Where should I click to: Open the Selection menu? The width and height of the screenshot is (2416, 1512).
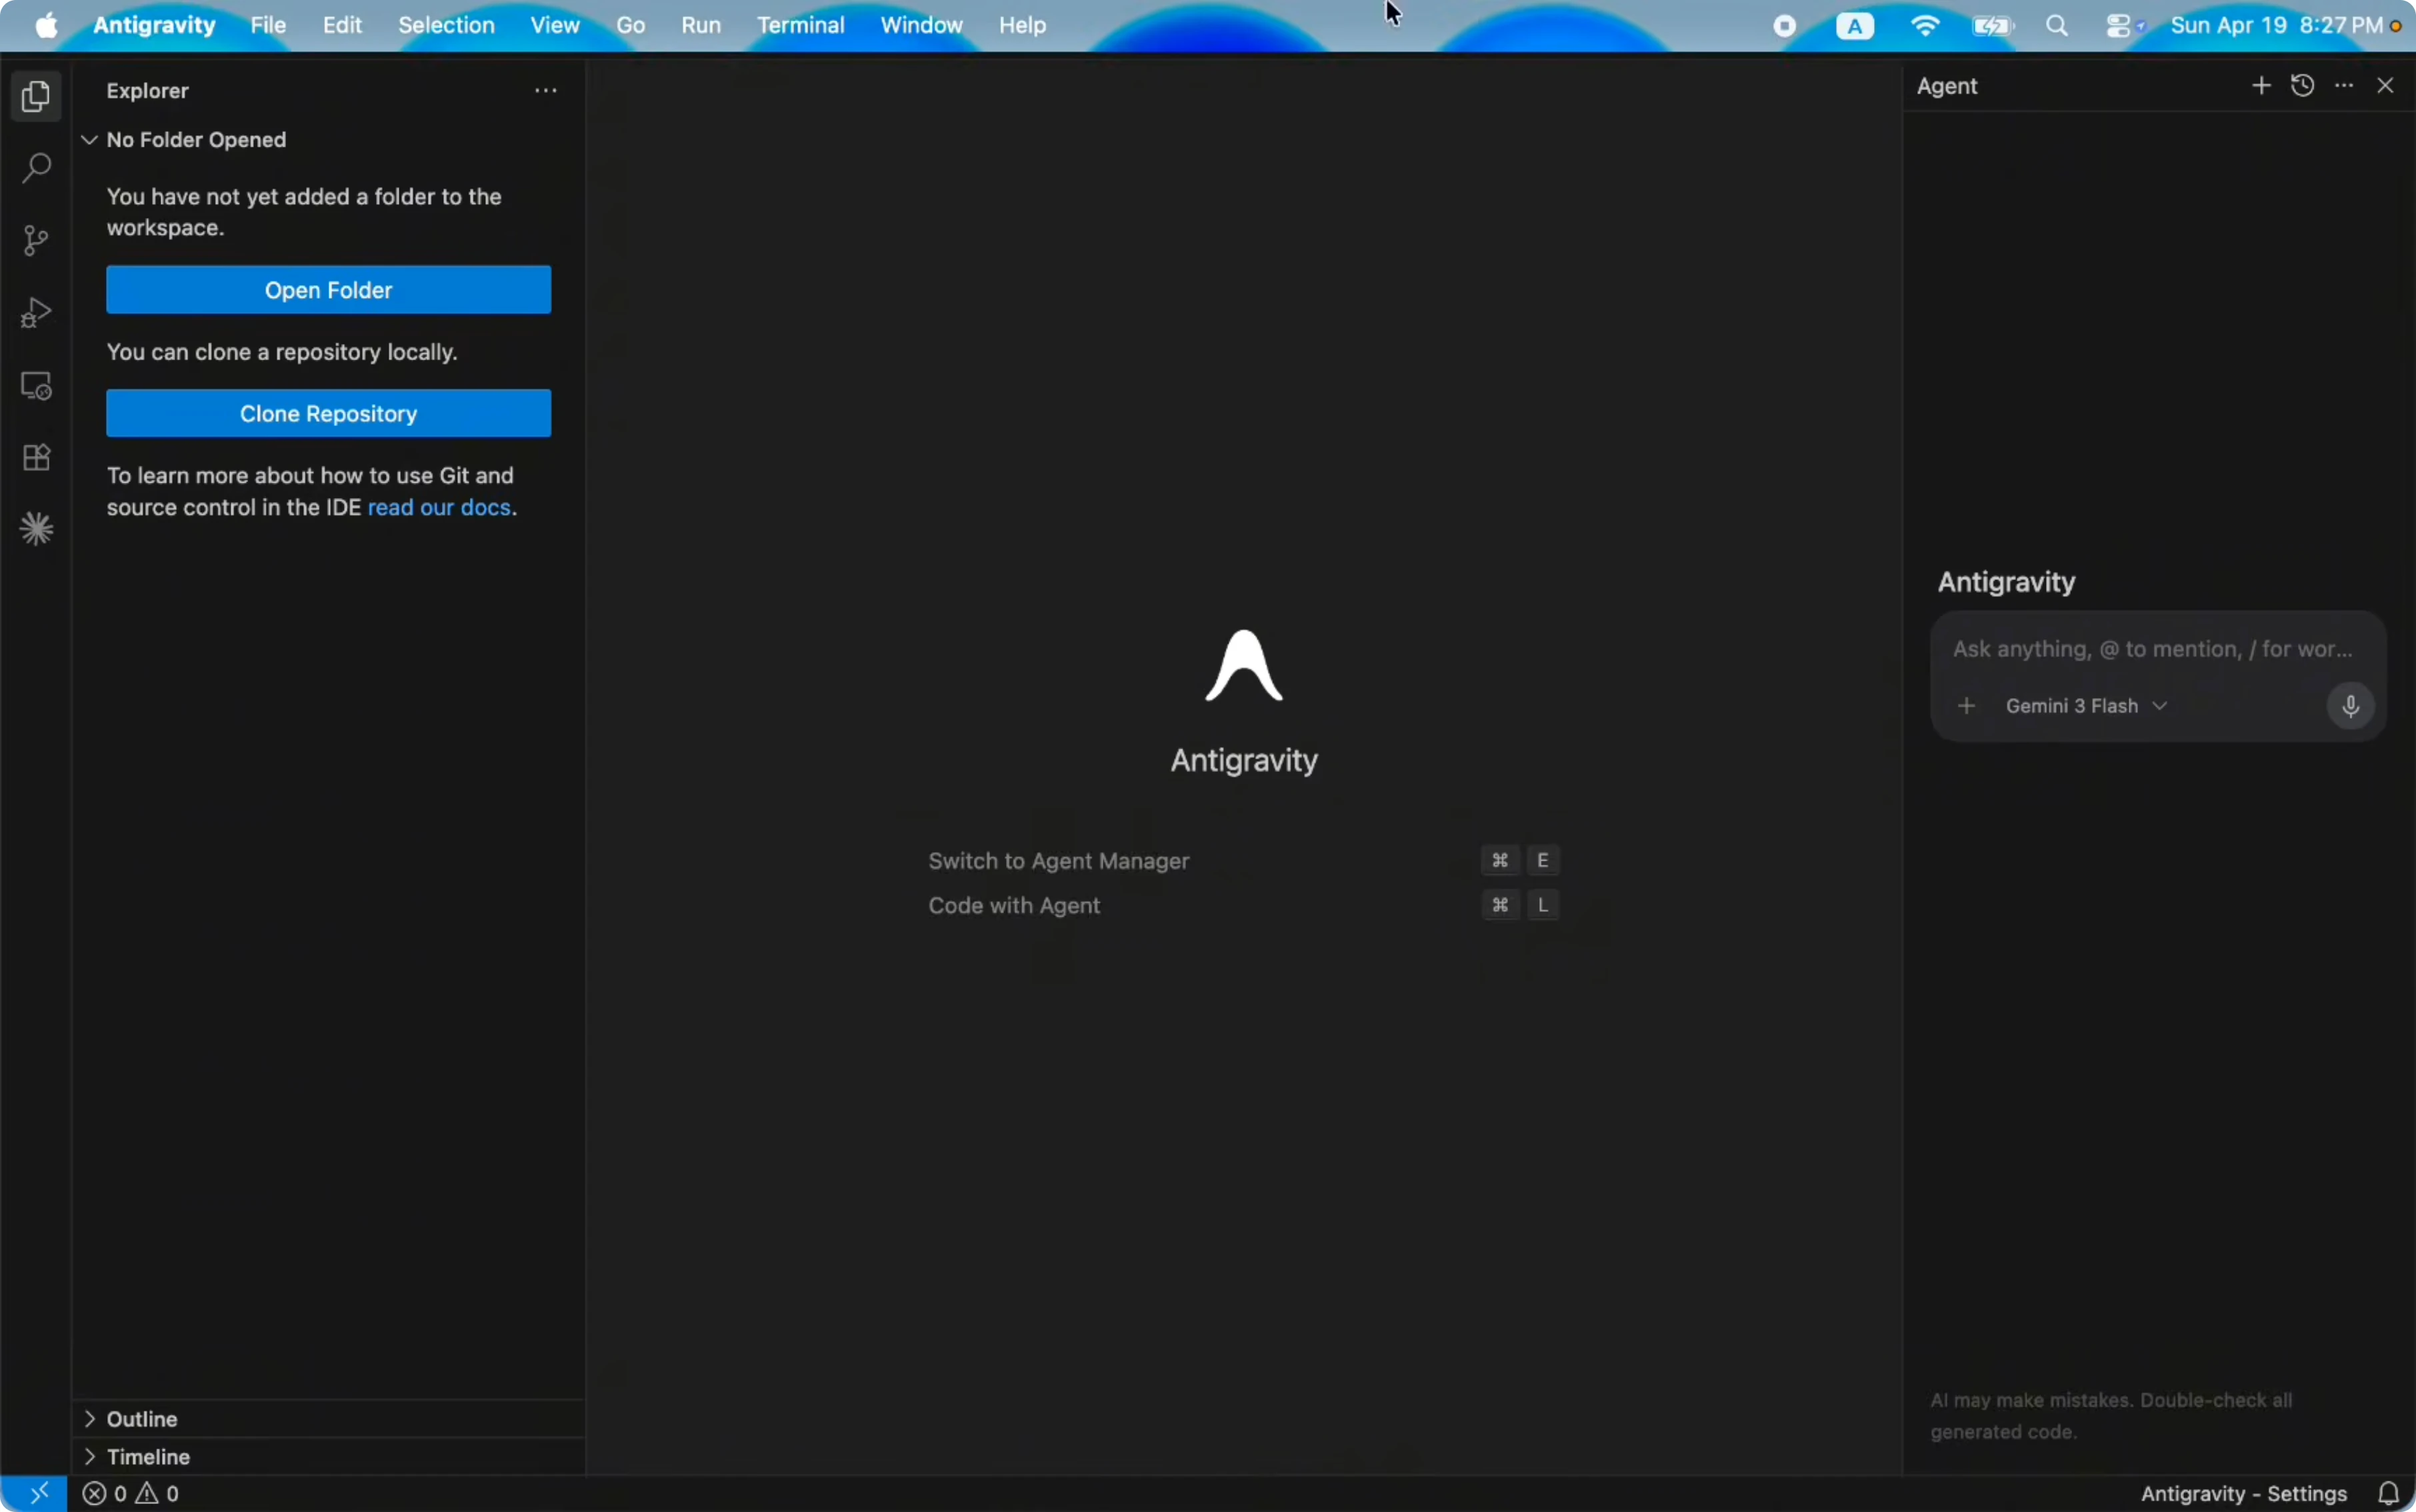coord(446,25)
